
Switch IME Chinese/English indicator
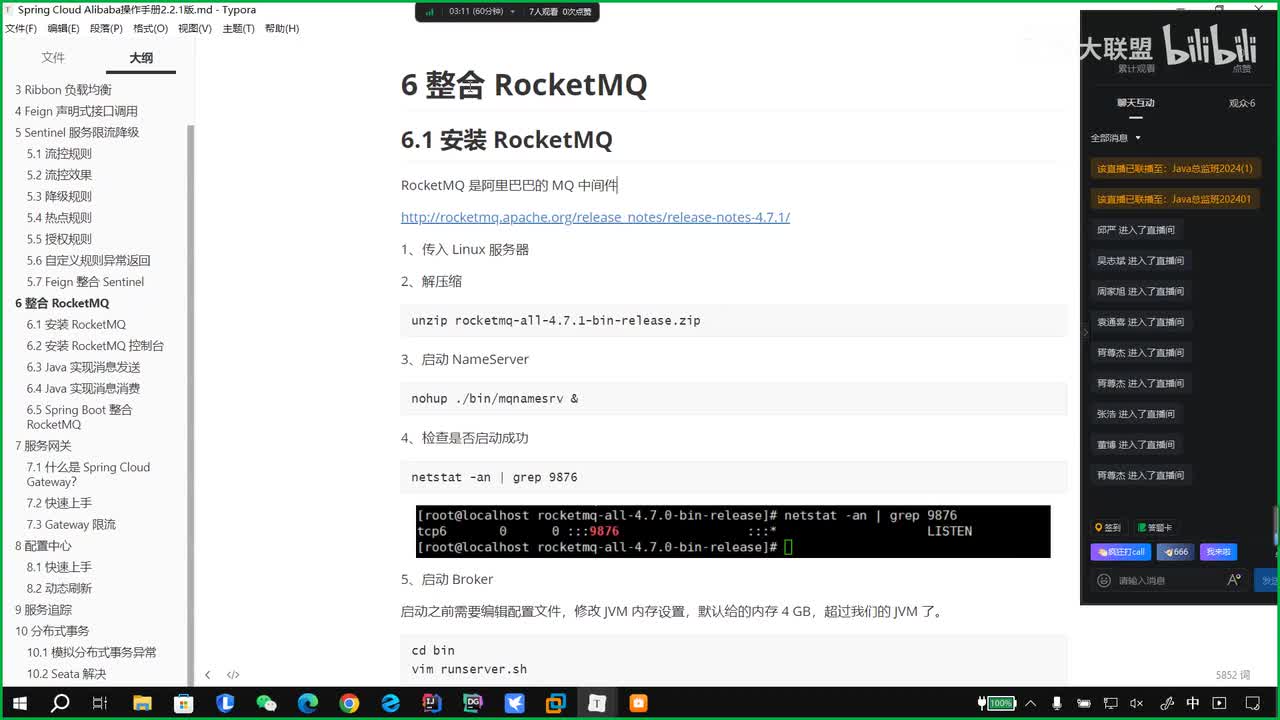tap(1193, 703)
